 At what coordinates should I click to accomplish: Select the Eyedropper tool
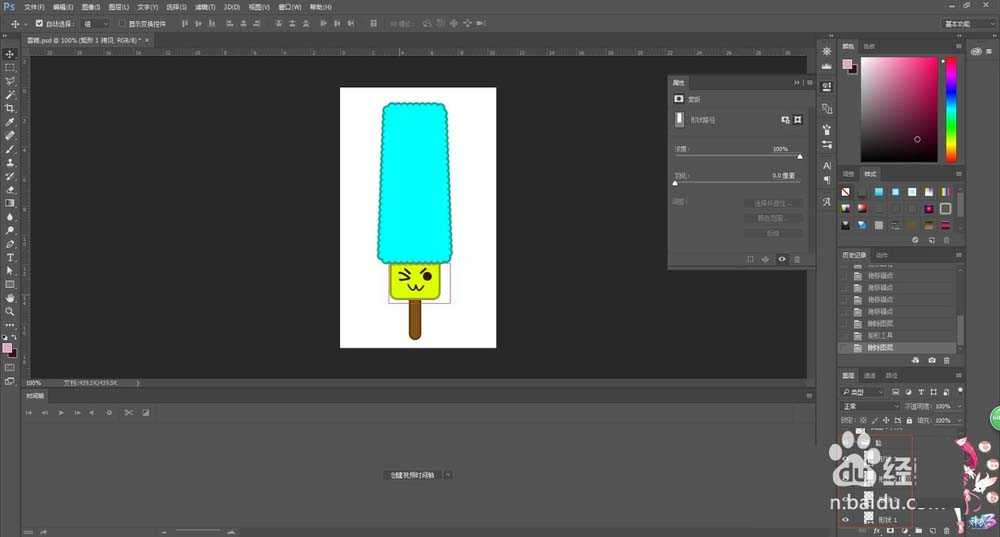(10, 122)
